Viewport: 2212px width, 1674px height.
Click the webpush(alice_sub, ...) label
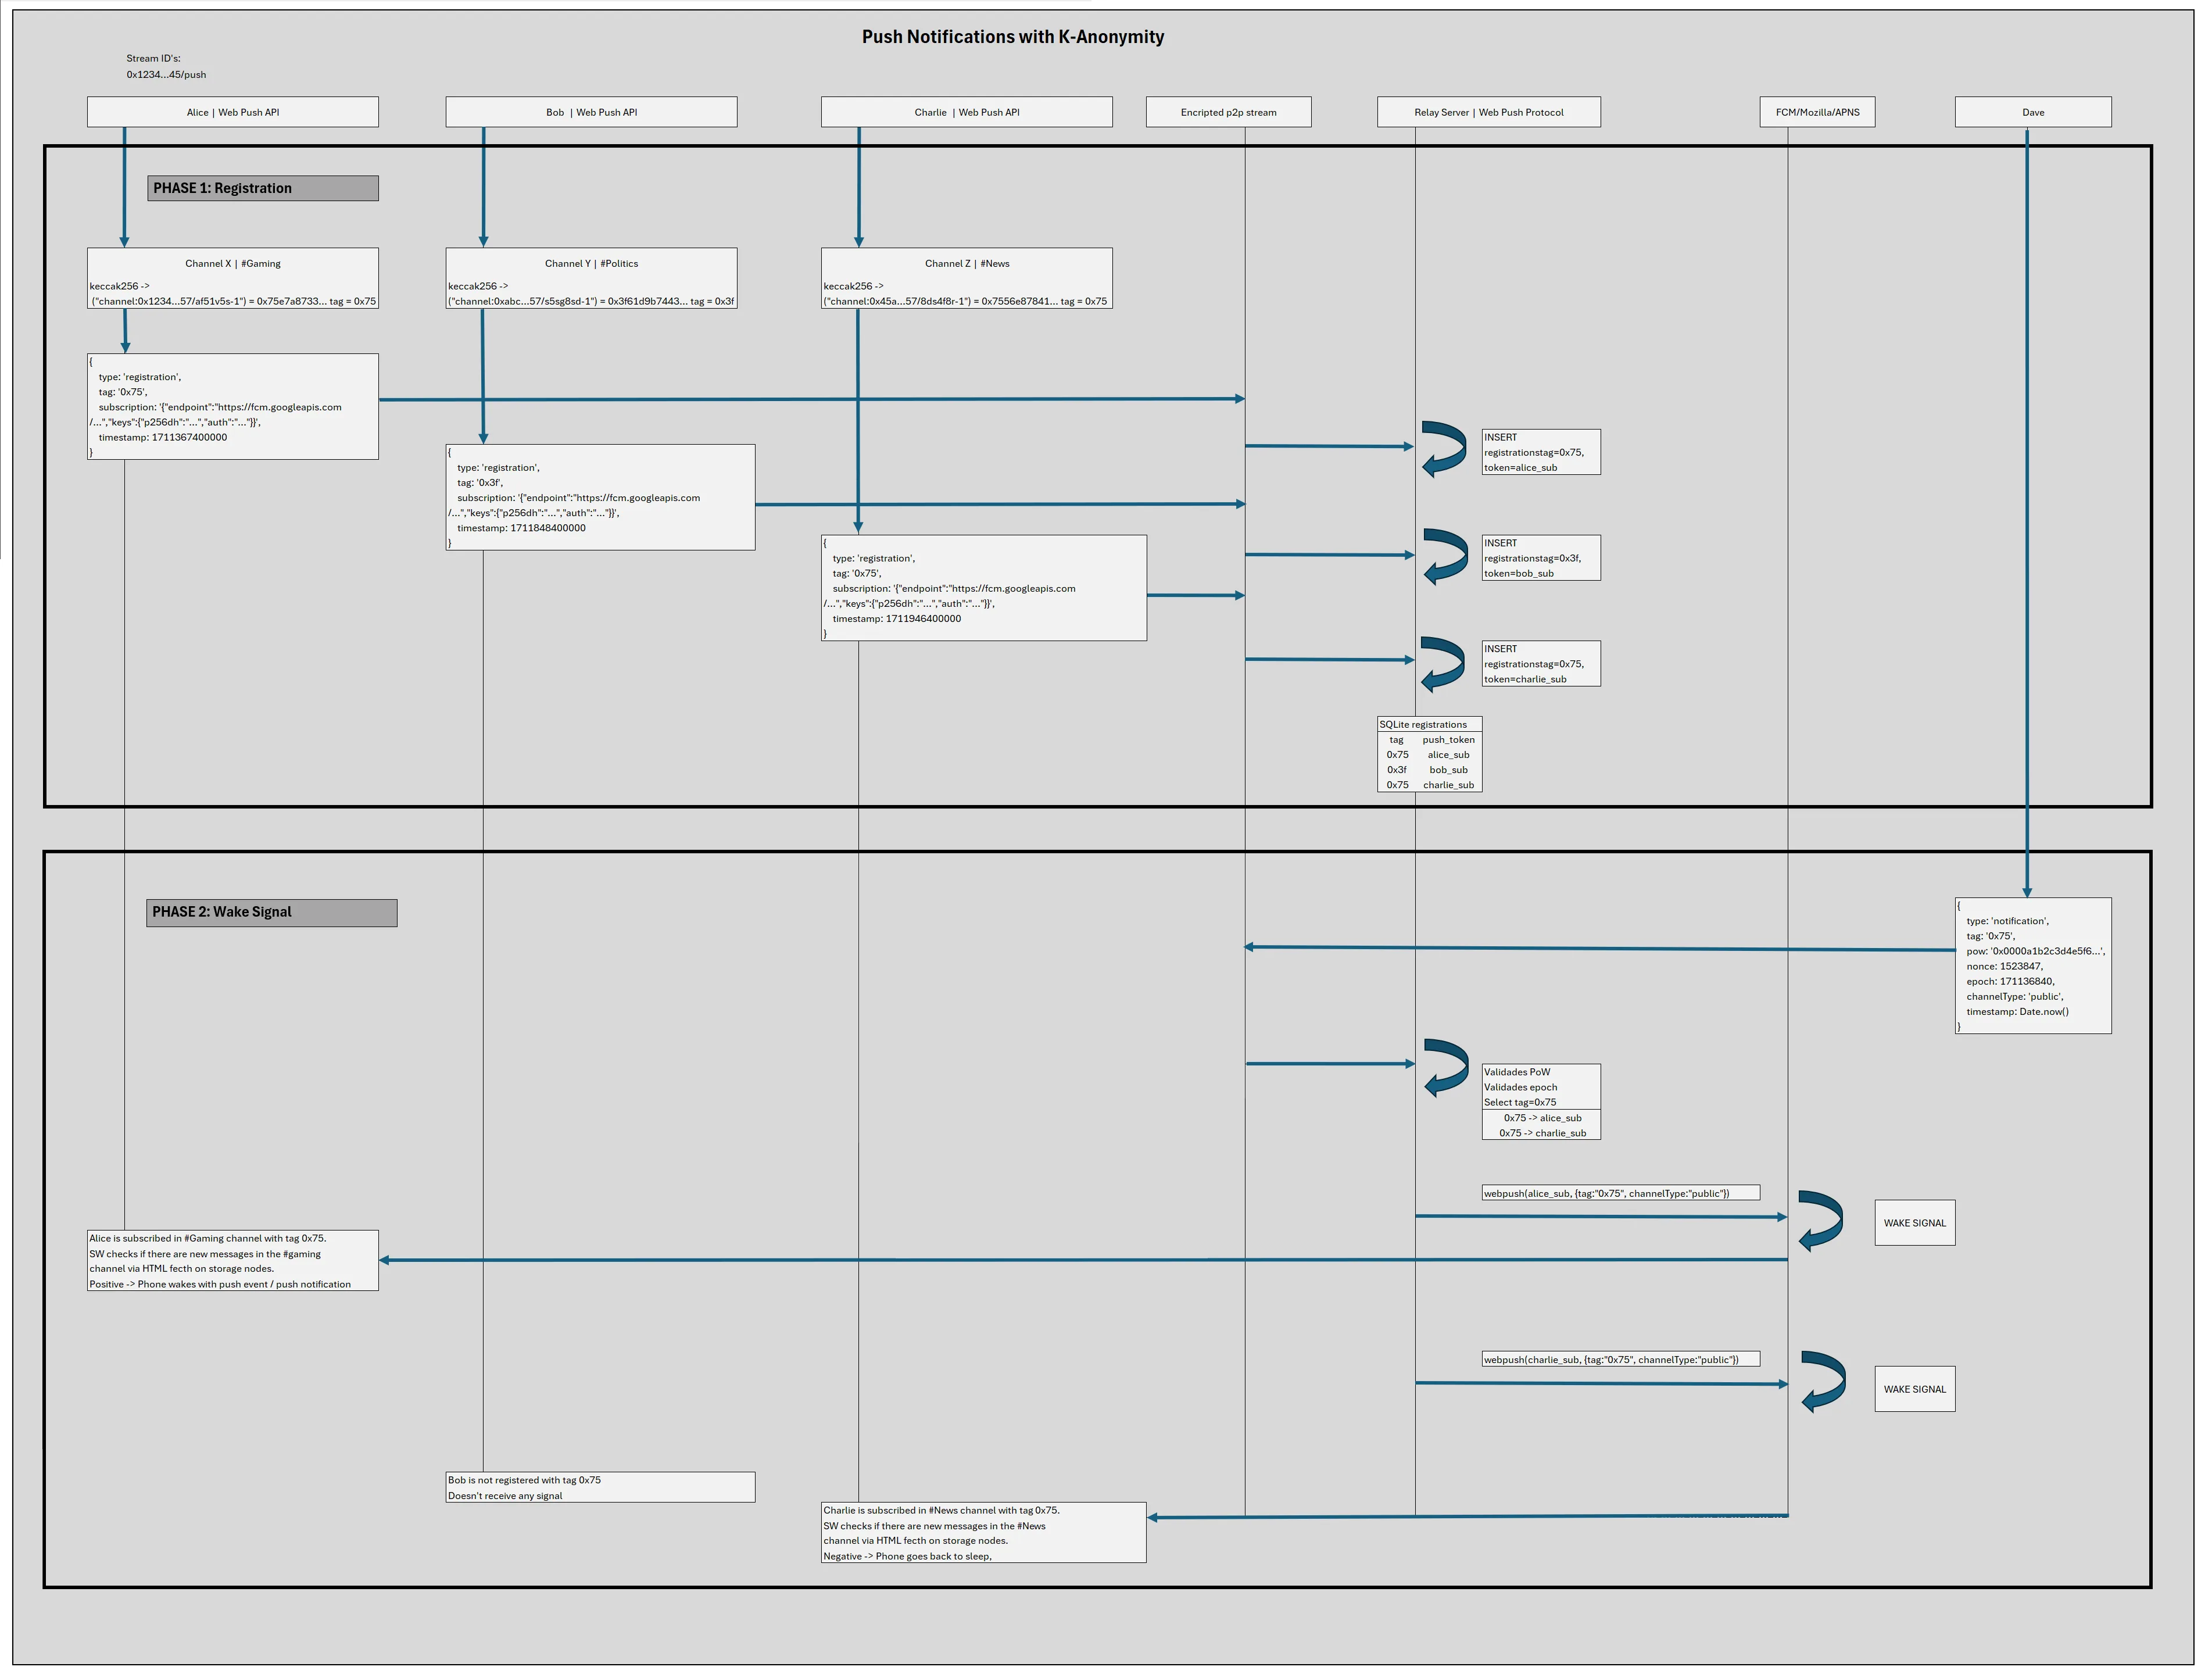click(1620, 1193)
